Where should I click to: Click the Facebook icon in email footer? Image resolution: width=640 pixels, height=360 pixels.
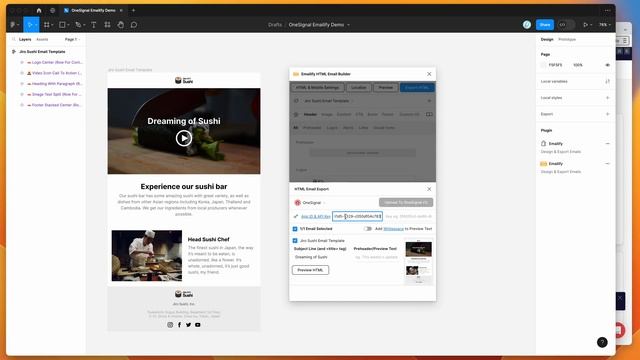[179, 325]
